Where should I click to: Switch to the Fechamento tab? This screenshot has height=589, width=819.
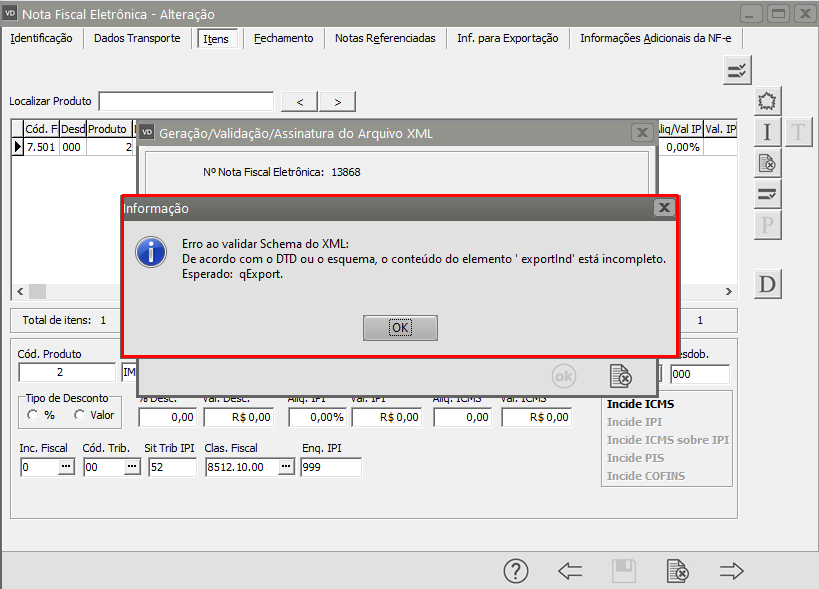pos(283,38)
